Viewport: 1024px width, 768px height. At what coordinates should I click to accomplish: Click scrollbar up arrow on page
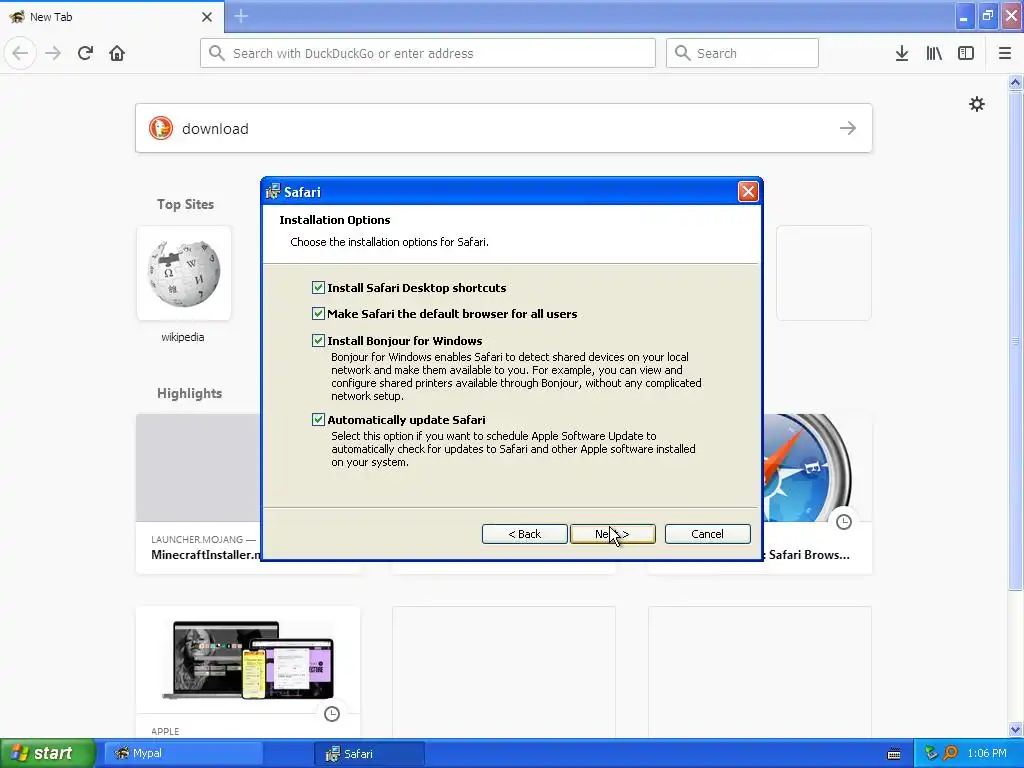(1015, 82)
